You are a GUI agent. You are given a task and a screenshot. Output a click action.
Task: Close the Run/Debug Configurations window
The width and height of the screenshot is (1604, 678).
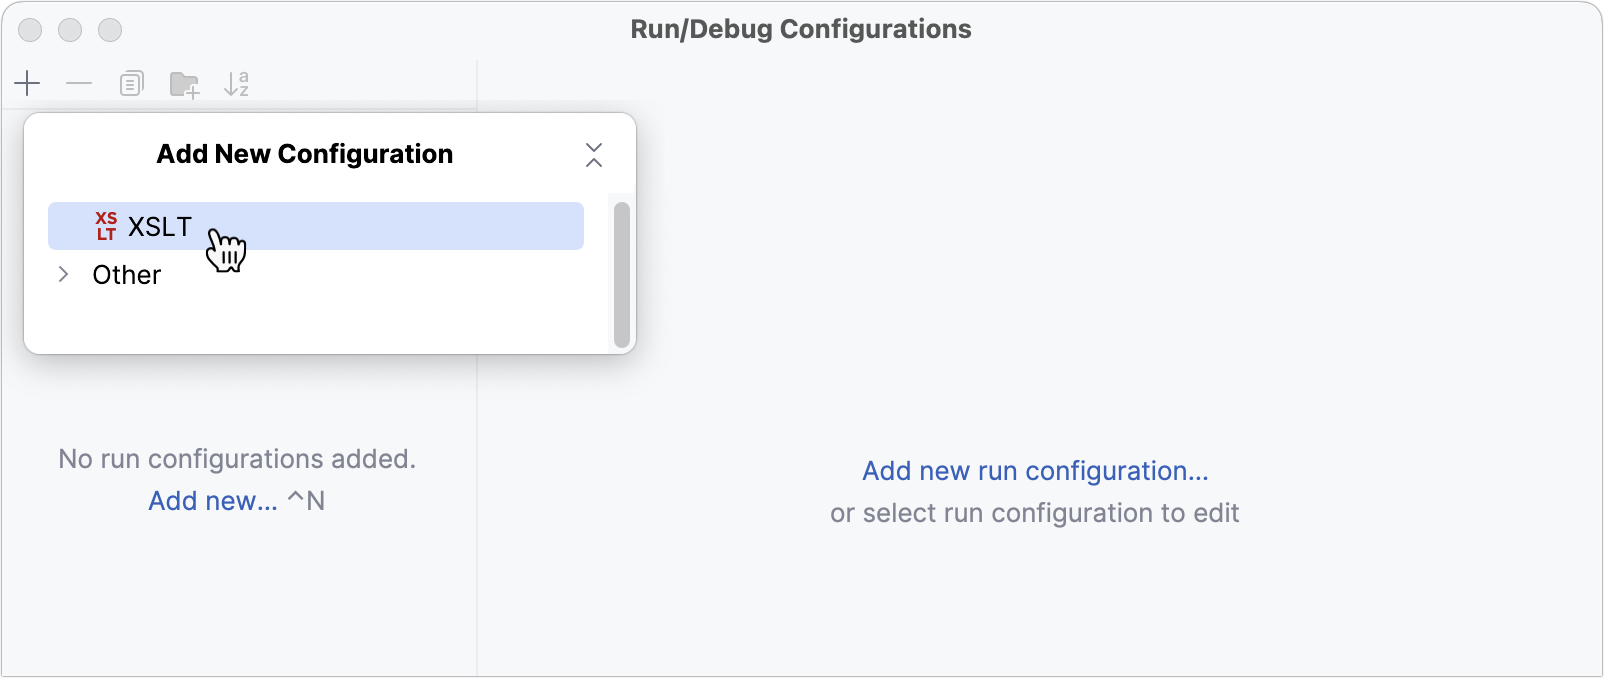(x=30, y=30)
